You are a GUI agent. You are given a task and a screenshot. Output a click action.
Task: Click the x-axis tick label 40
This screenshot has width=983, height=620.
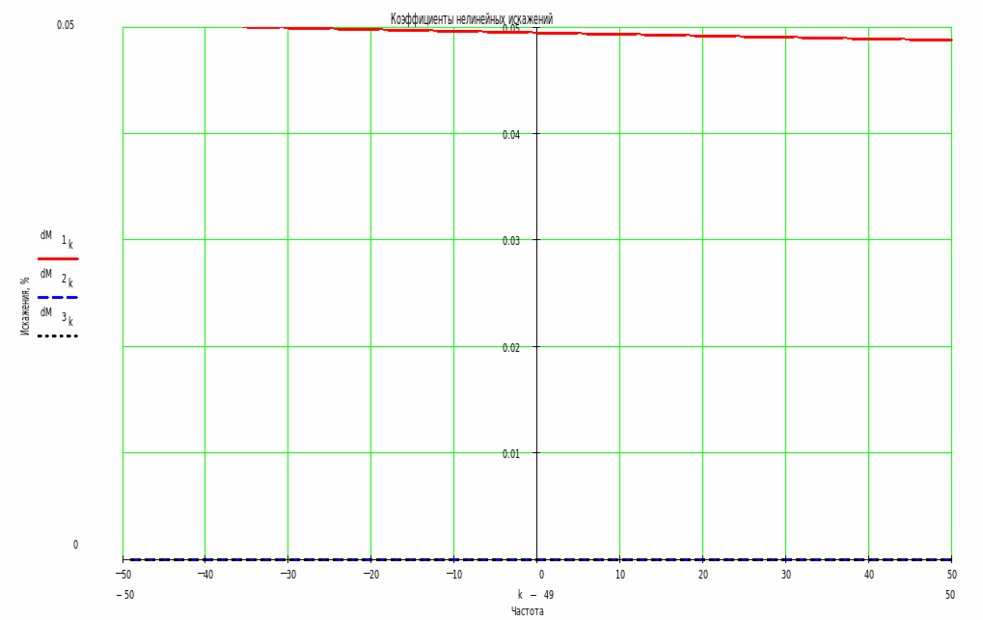(869, 574)
